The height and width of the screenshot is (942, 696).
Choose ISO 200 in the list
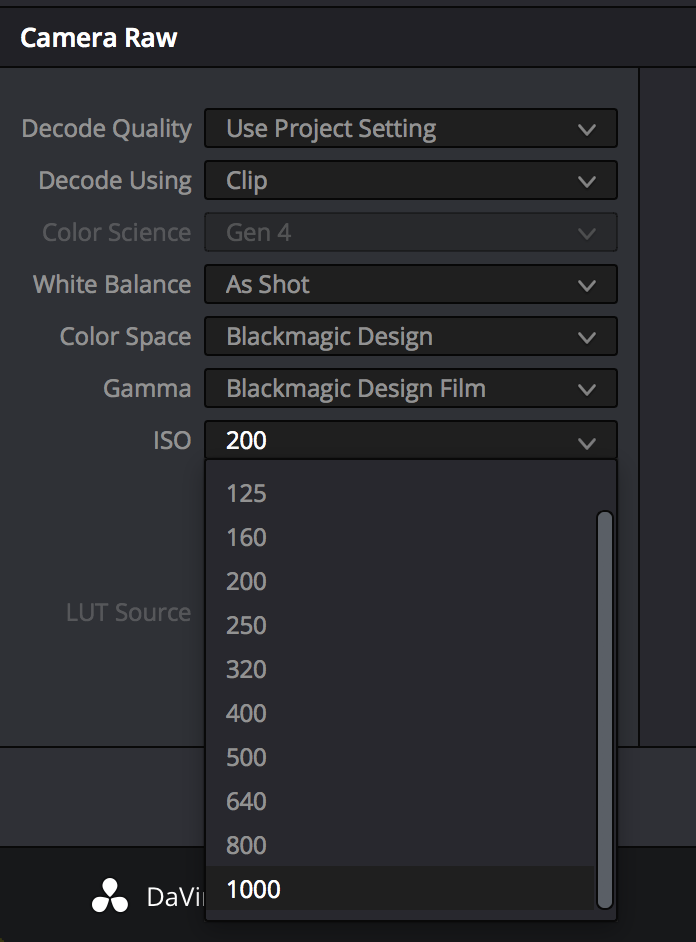pyautogui.click(x=247, y=581)
